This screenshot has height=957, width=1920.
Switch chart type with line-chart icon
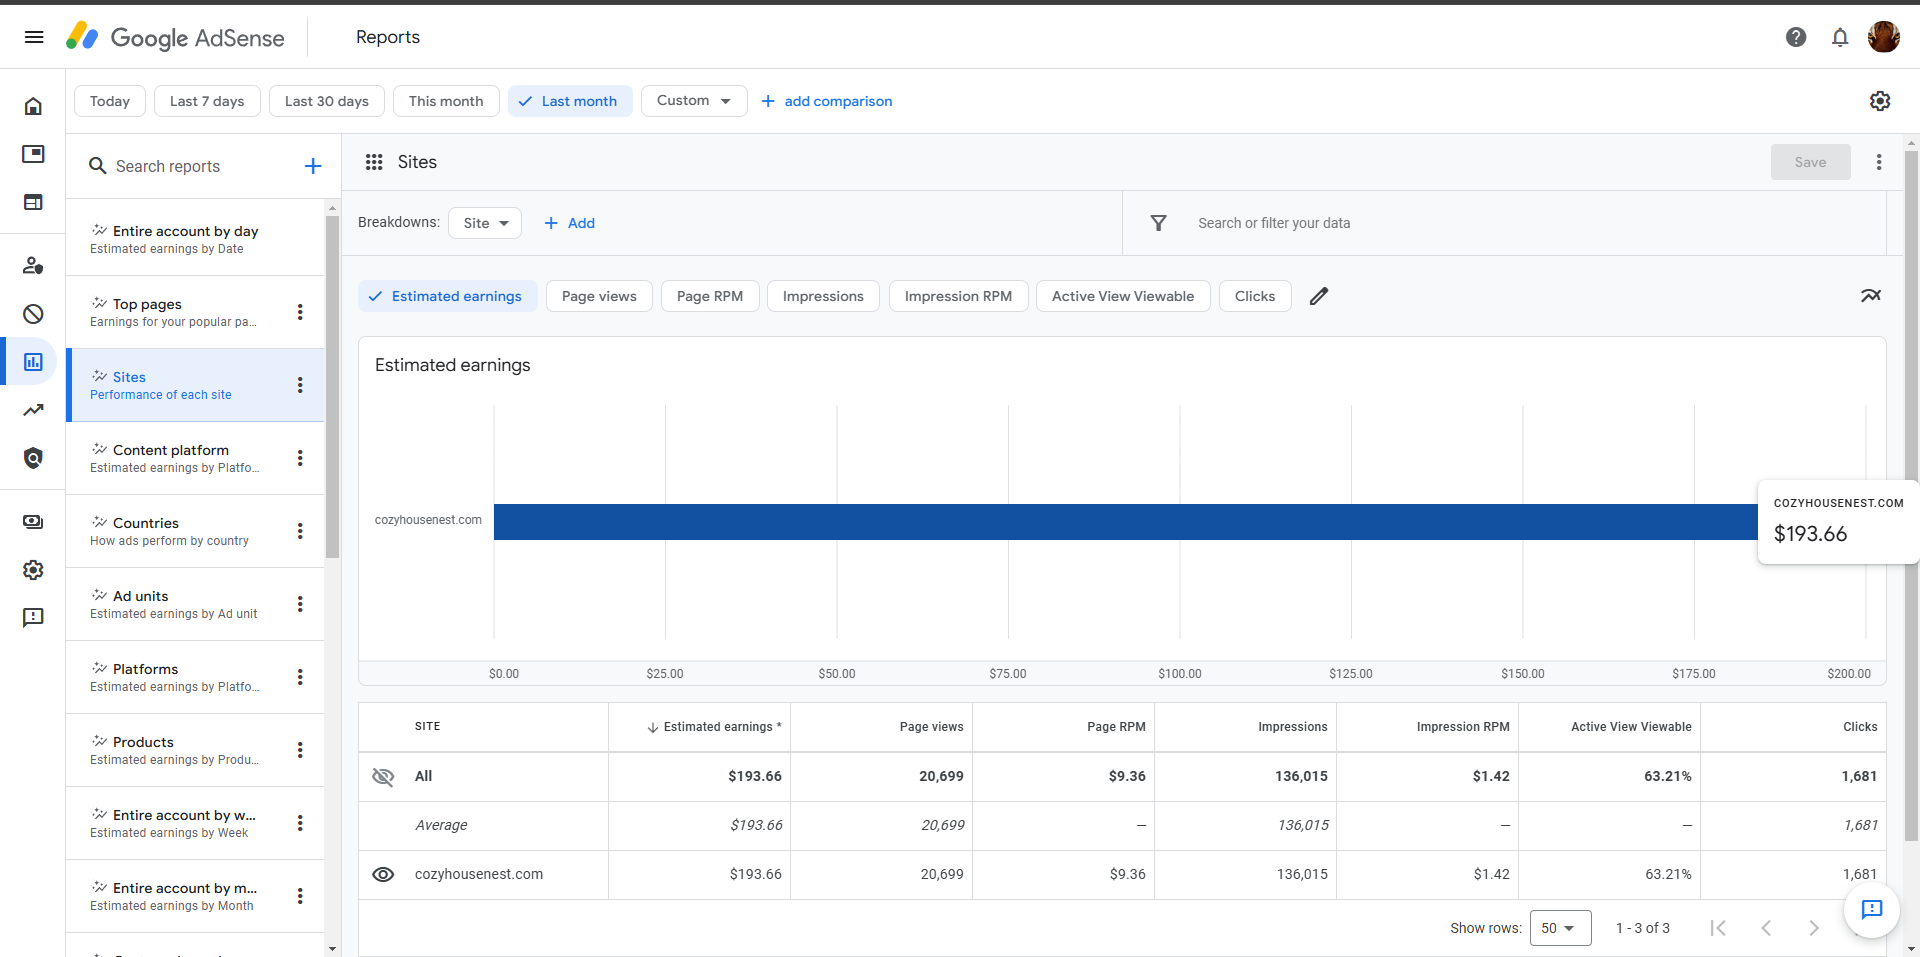point(1871,296)
